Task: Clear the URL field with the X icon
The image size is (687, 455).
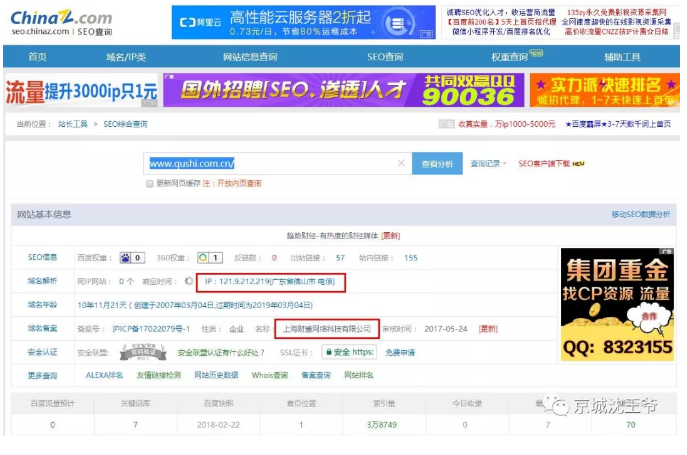Action: pyautogui.click(x=401, y=163)
